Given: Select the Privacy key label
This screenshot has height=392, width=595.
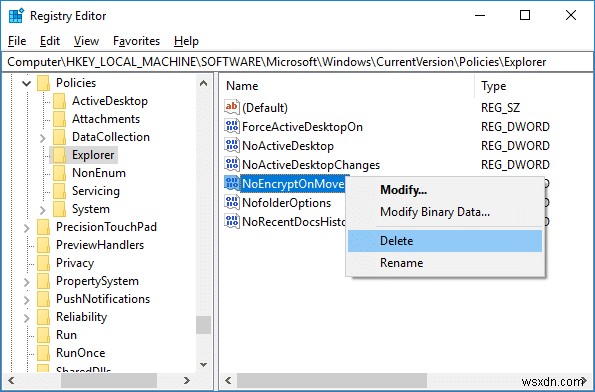Looking at the screenshot, I should tap(75, 263).
